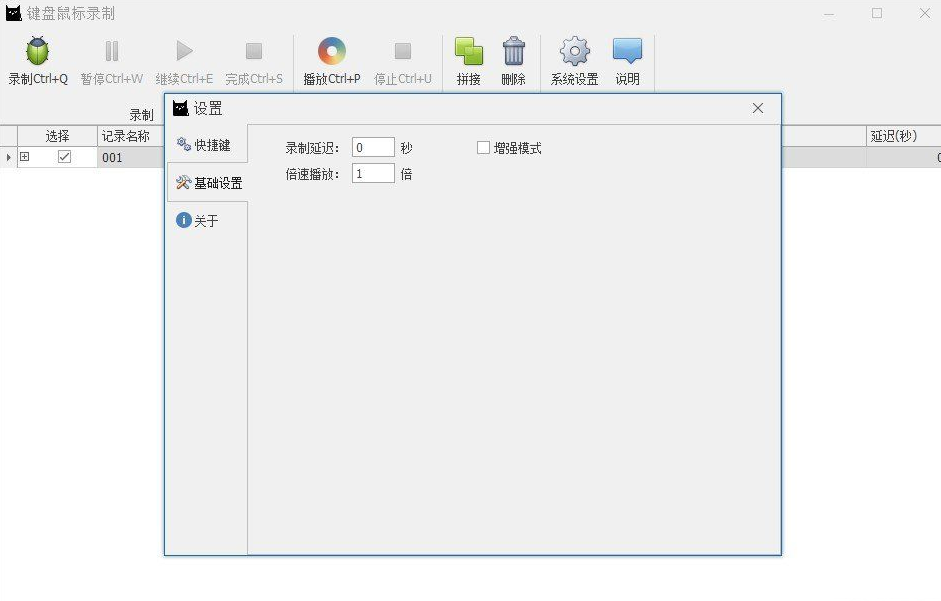The width and height of the screenshot is (941, 601).
Task: Click the 停止Ctrl+U stop icon
Action: pyautogui.click(x=403, y=52)
